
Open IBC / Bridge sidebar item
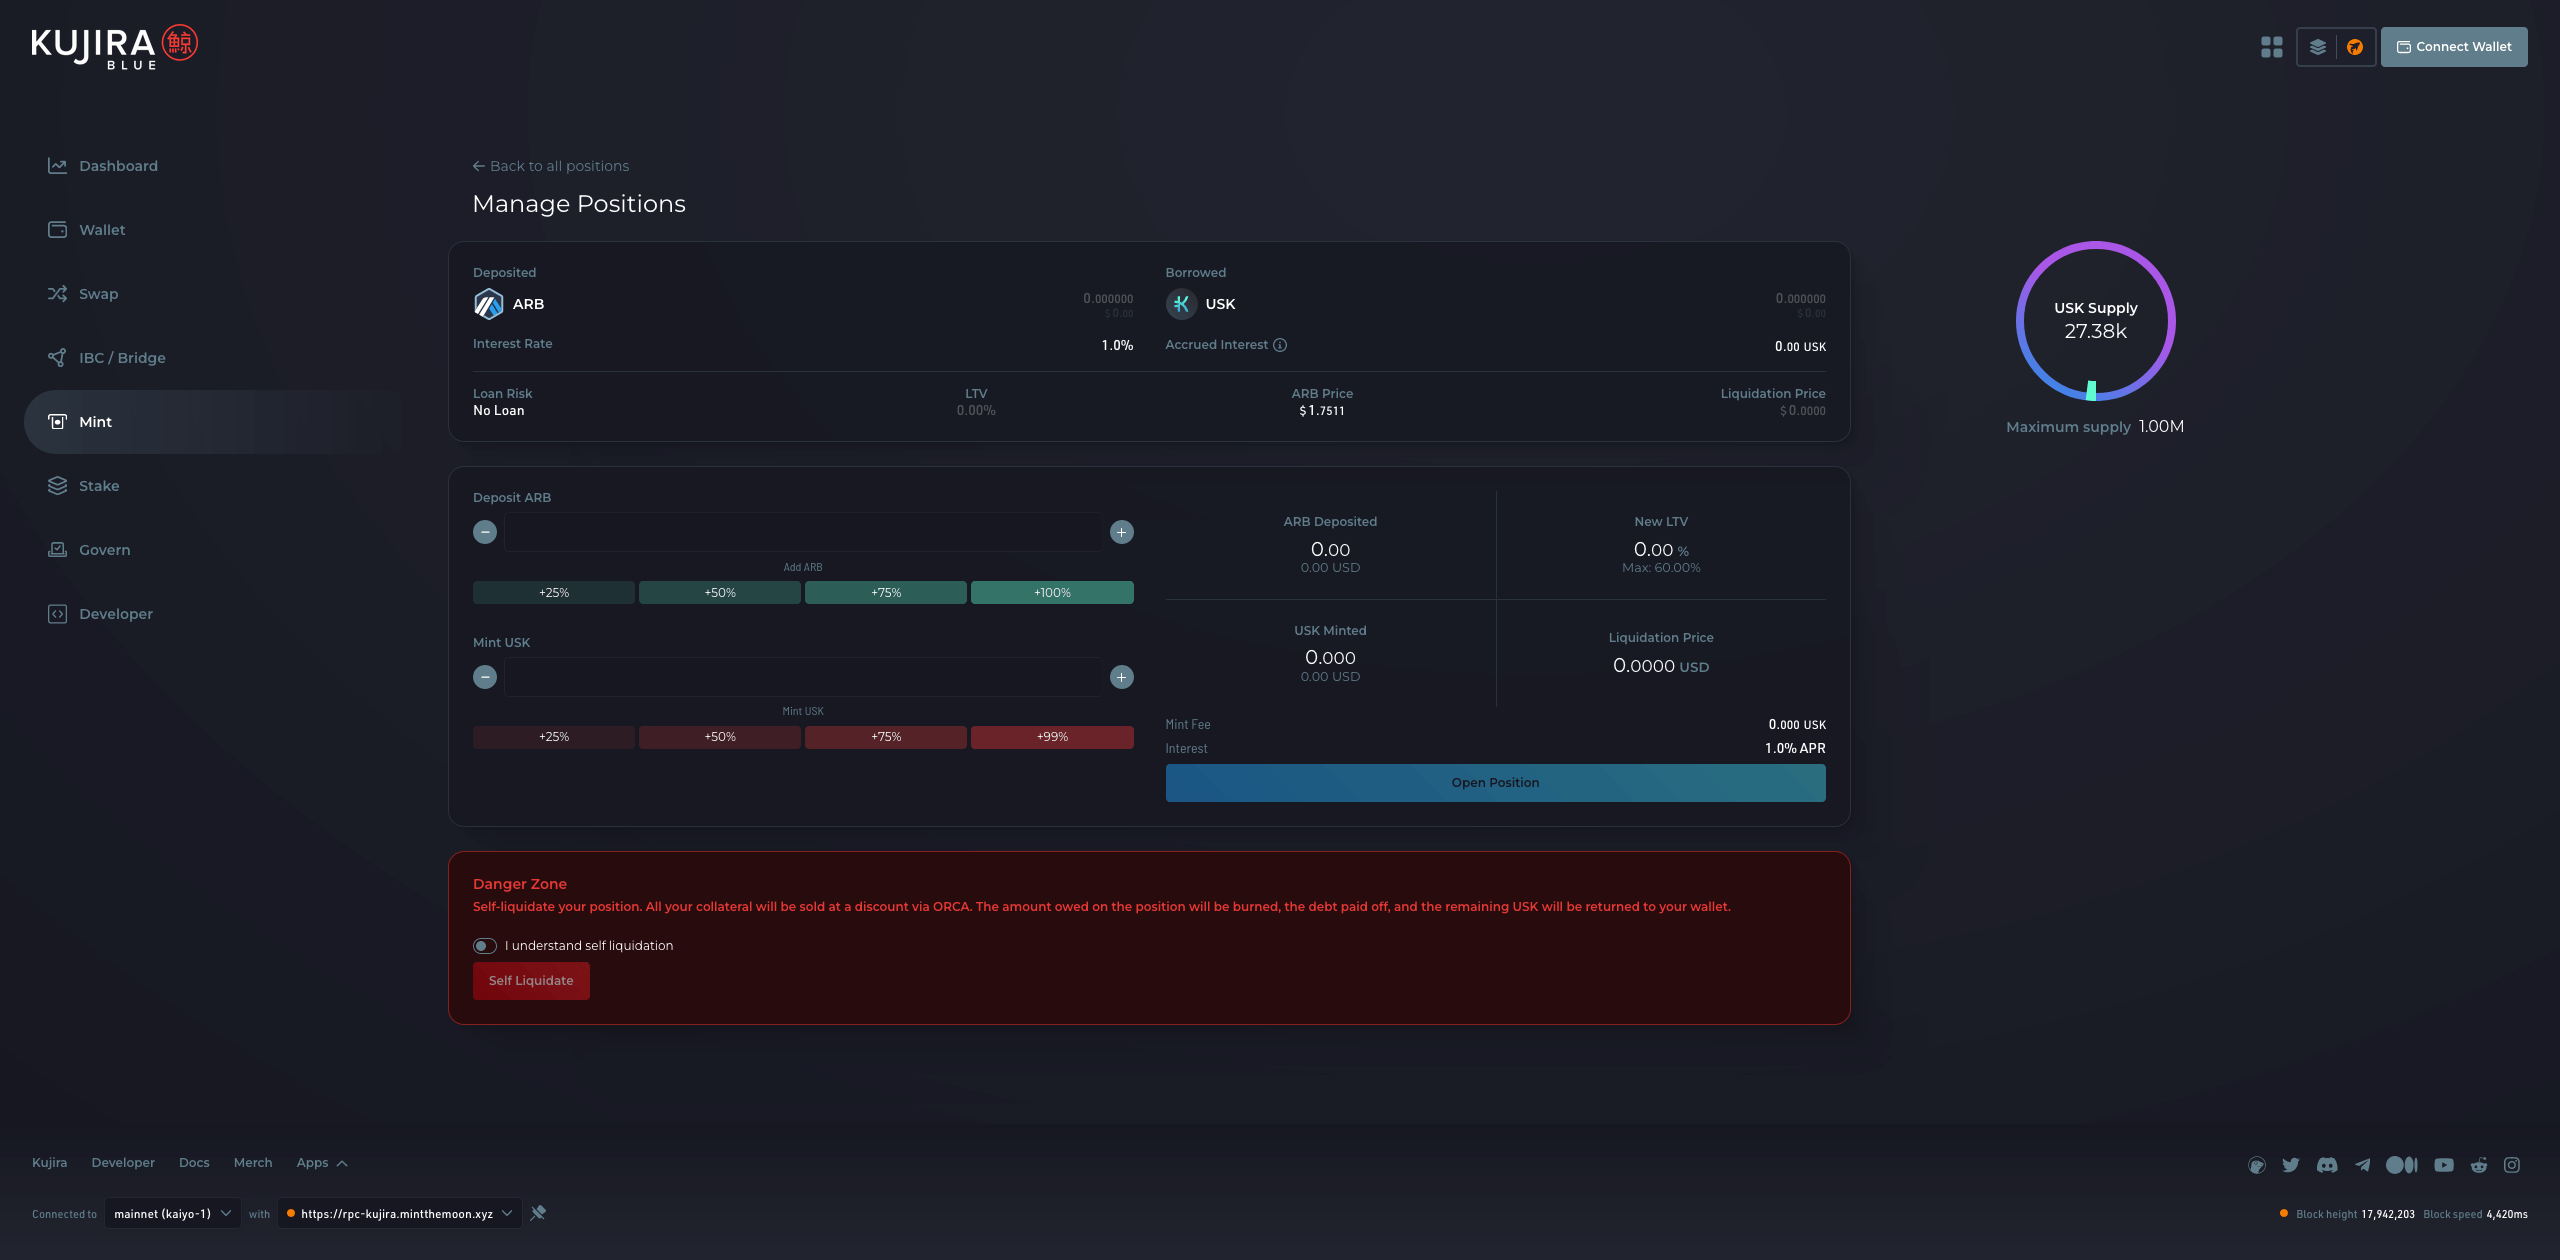pyautogui.click(x=122, y=358)
